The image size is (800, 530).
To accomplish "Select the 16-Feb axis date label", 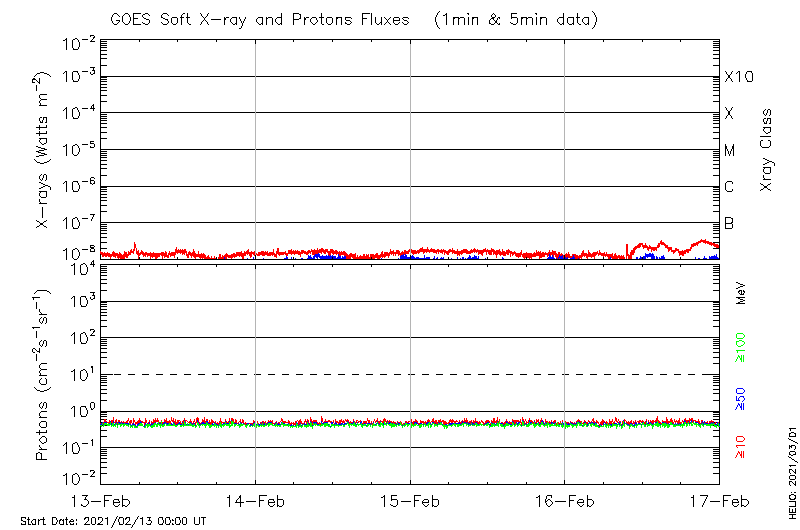I will pyautogui.click(x=565, y=500).
